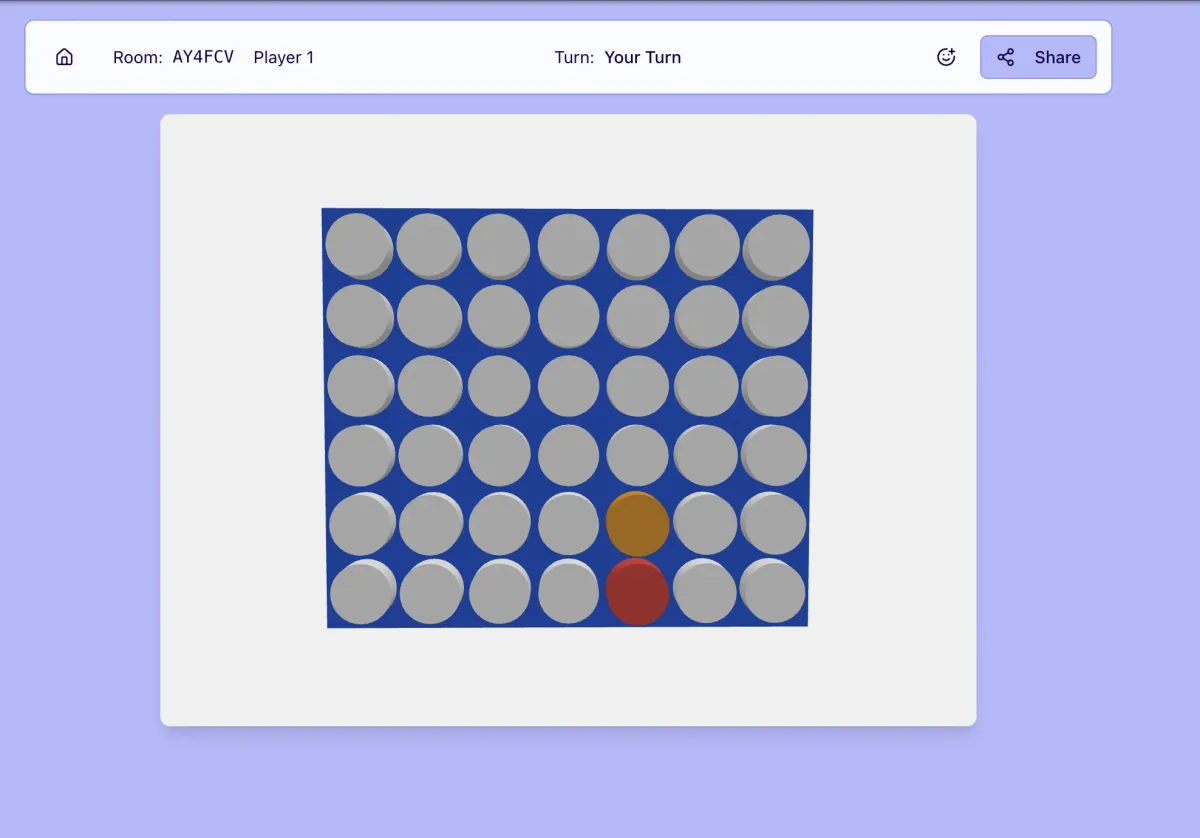The image size is (1200, 838).
Task: Click the top slot above the orange disc column
Action: point(639,246)
